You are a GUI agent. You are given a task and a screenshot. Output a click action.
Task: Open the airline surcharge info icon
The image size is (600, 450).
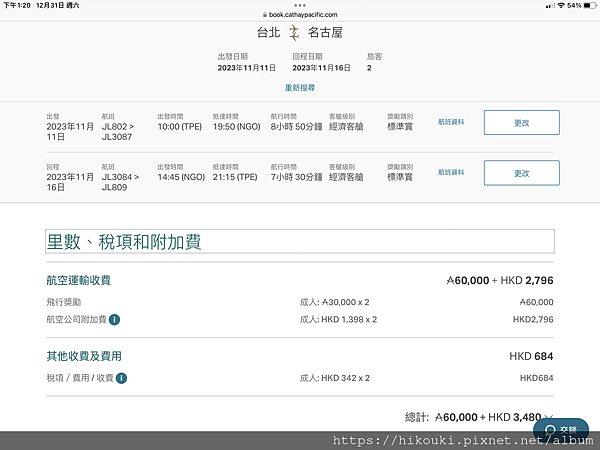114,320
